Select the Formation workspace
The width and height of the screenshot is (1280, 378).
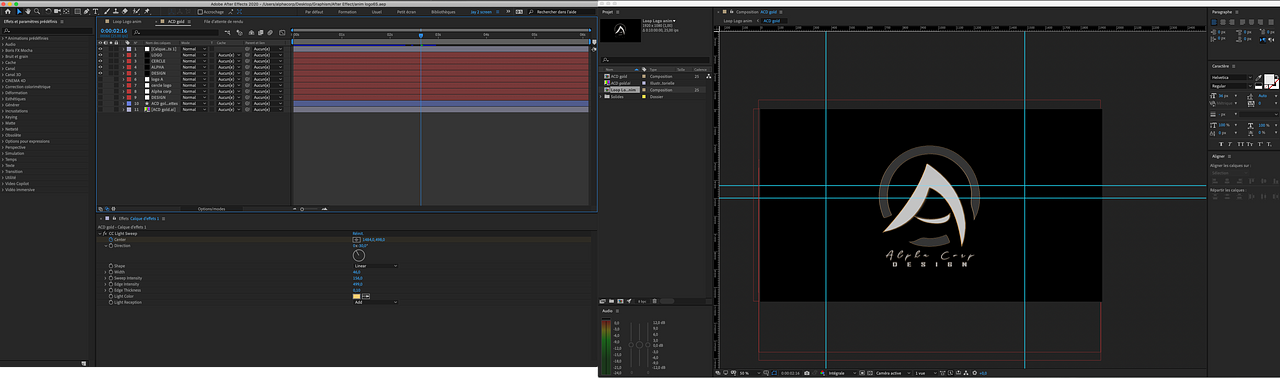click(348, 12)
